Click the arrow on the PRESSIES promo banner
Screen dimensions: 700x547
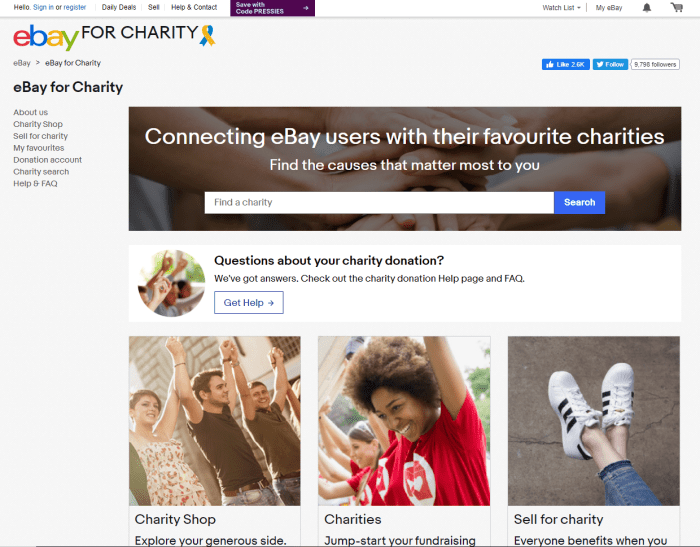tap(306, 8)
